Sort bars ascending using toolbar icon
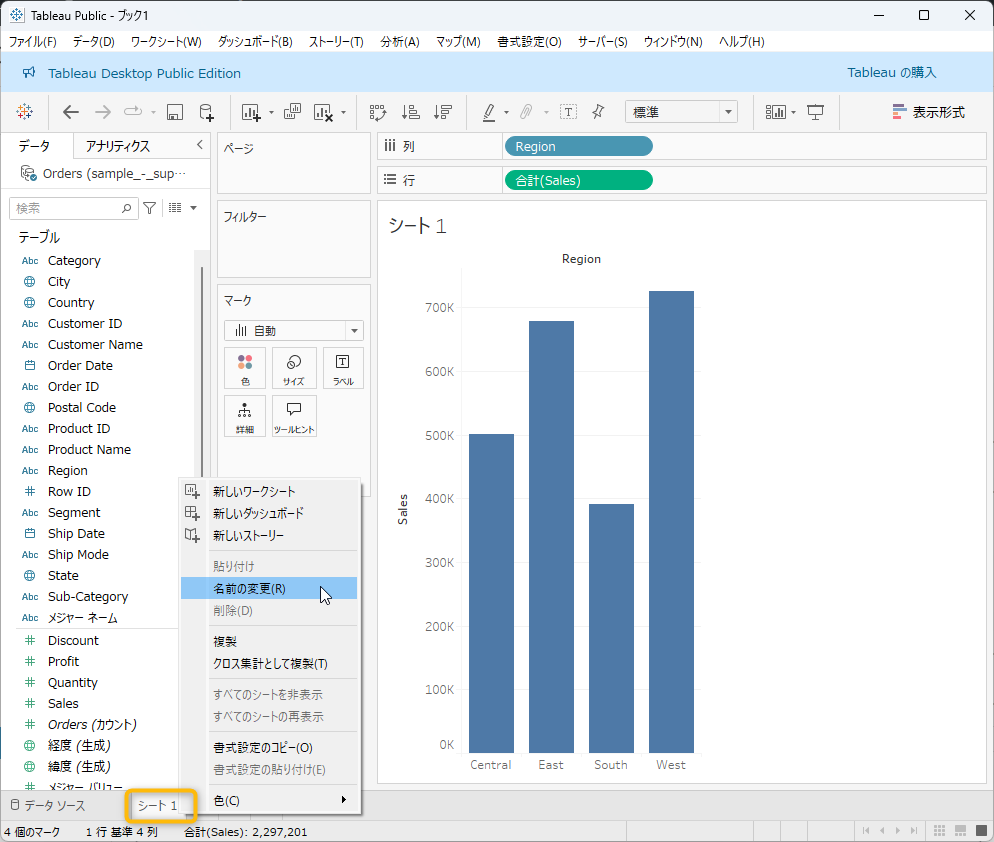Image resolution: width=994 pixels, height=842 pixels. click(410, 112)
